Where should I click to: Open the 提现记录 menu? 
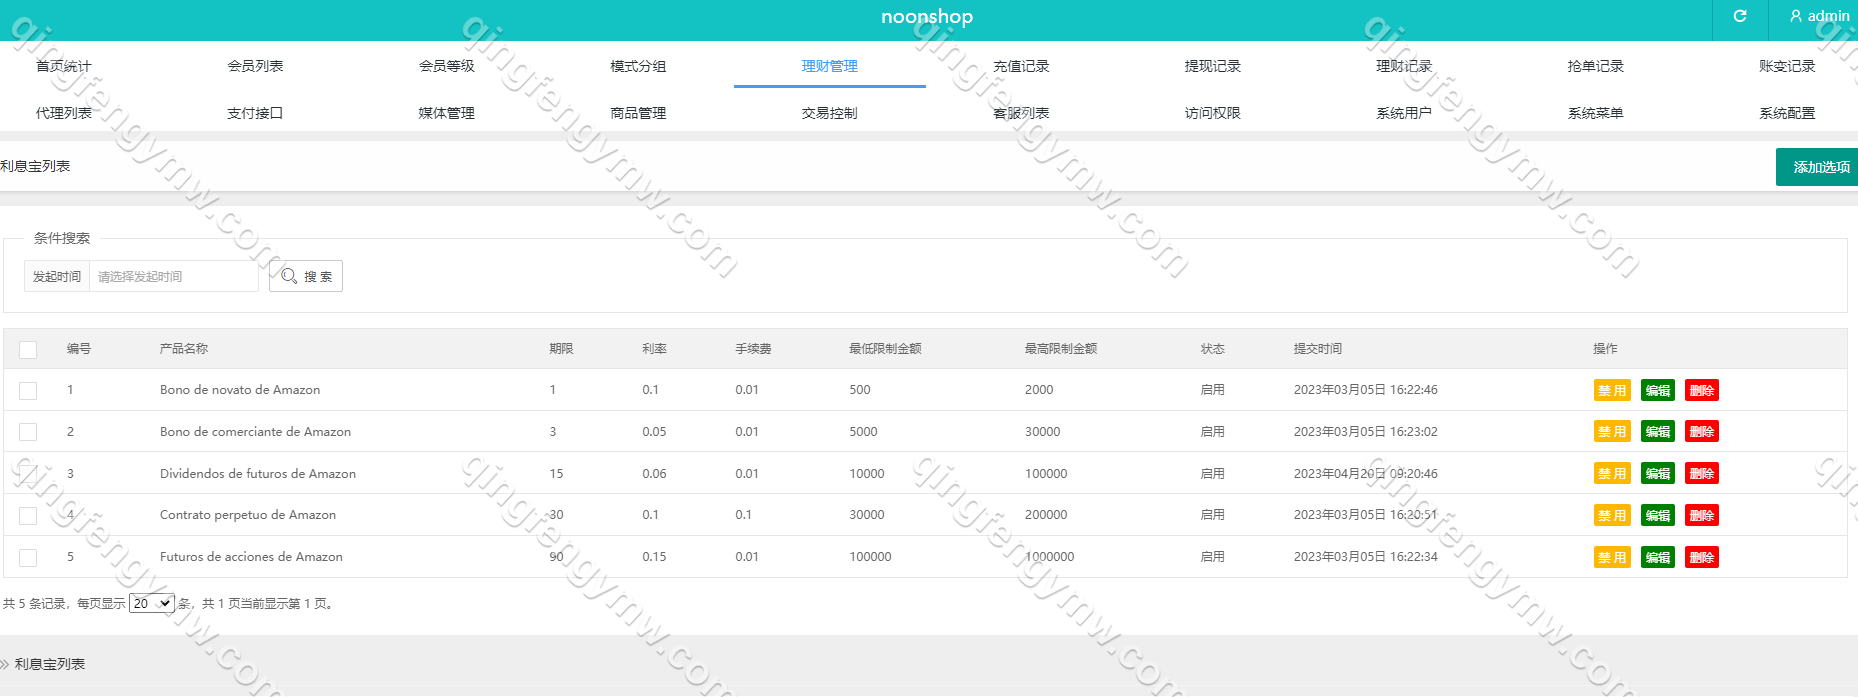tap(1213, 66)
